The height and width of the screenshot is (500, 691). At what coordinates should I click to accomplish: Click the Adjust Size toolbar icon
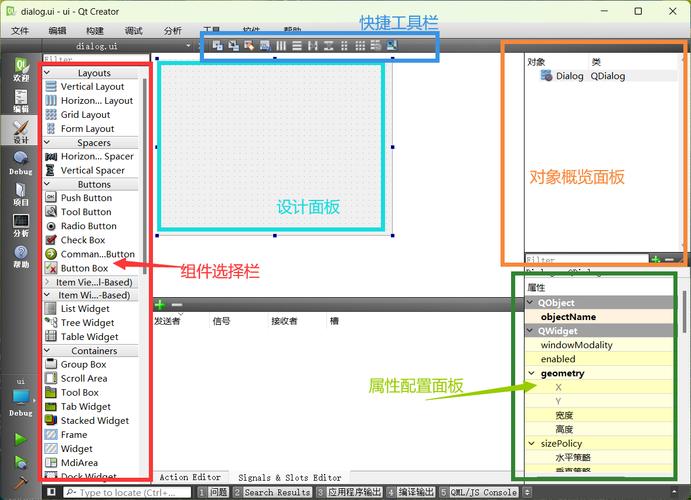[x=392, y=45]
